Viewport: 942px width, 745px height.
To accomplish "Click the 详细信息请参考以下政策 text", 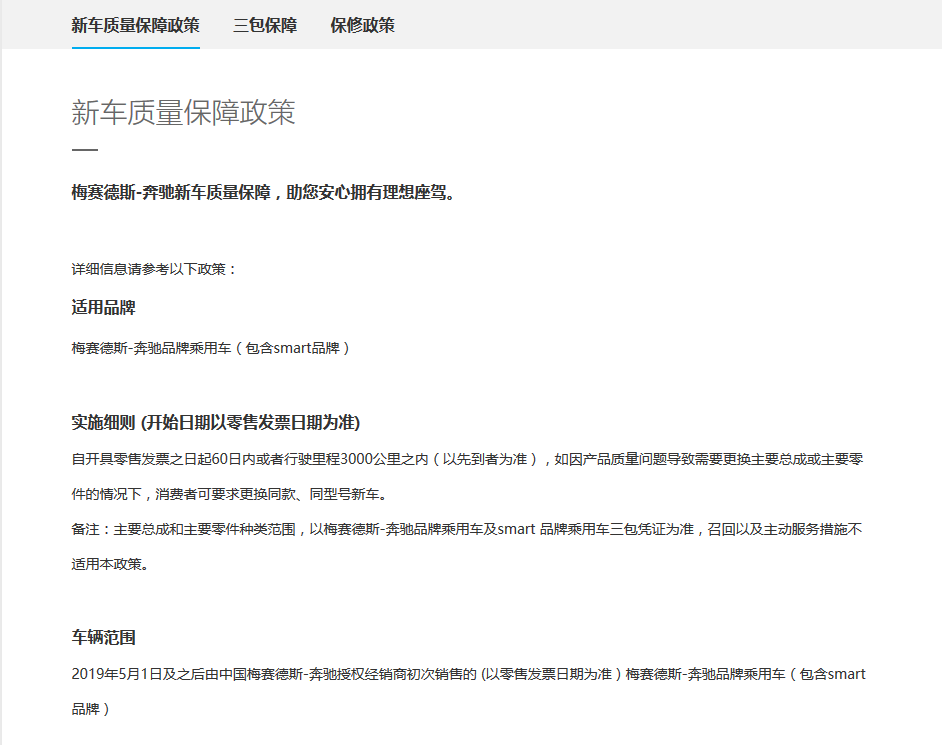I will (x=154, y=269).
